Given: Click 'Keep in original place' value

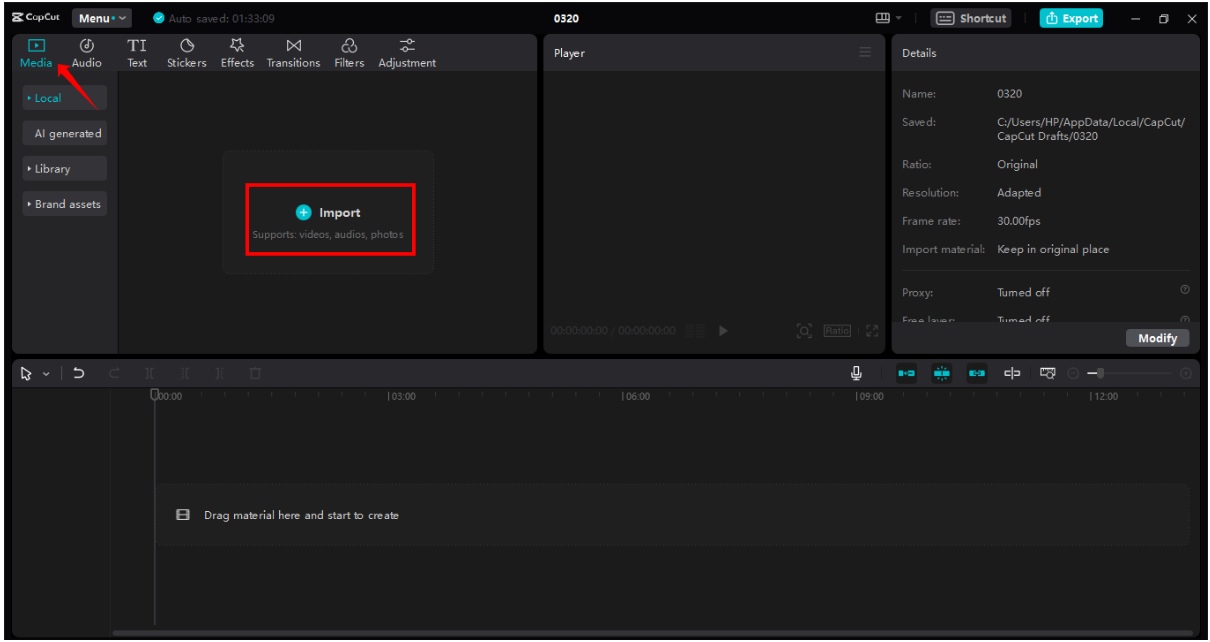Looking at the screenshot, I should [x=1053, y=249].
